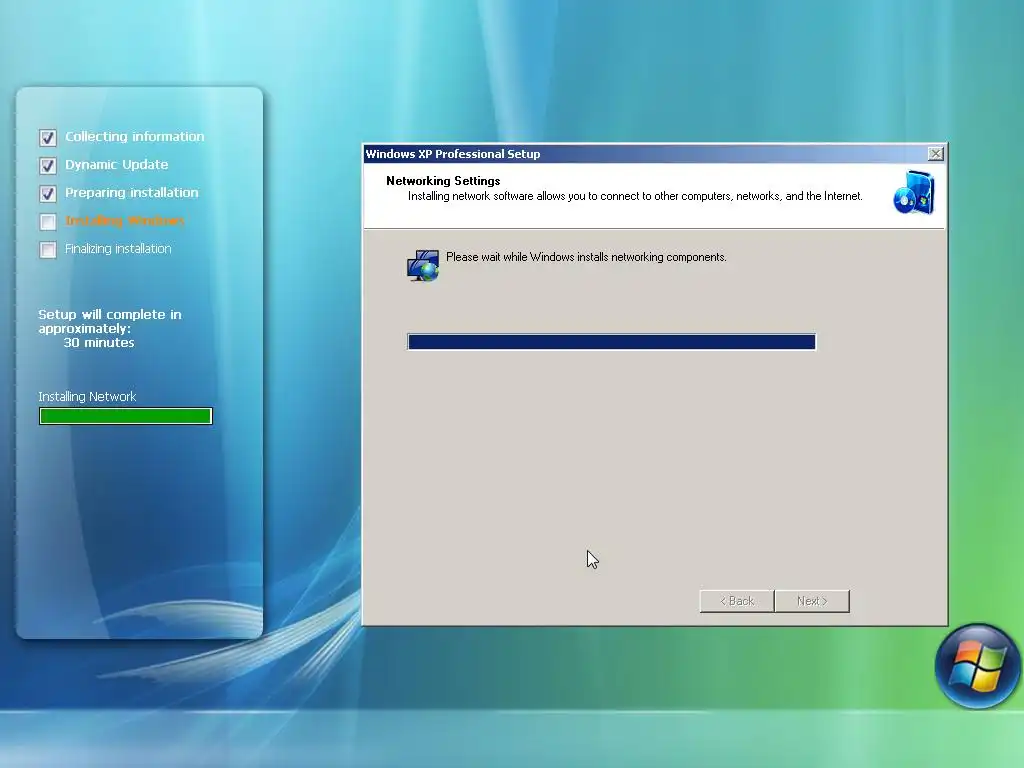Click the Next button
The height and width of the screenshot is (768, 1024).
812,601
